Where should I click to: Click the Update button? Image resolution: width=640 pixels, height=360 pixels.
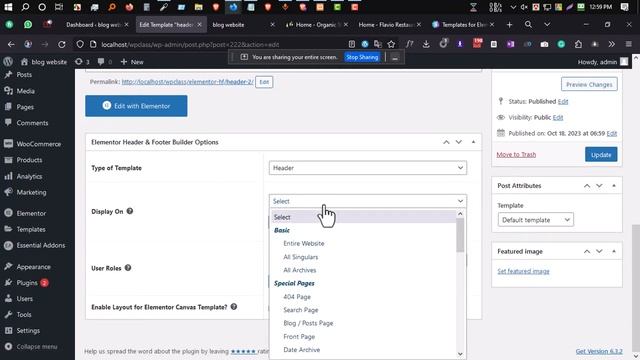(x=601, y=155)
